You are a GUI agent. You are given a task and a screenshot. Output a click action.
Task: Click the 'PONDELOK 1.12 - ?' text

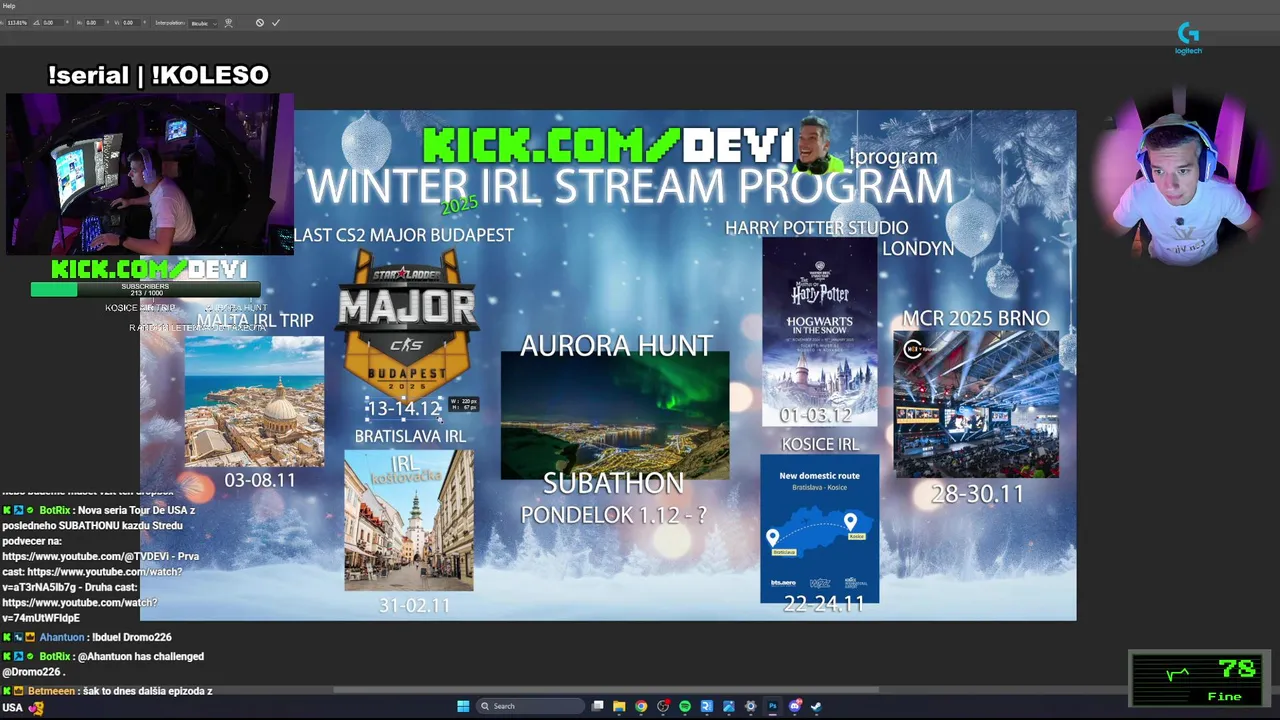pyautogui.click(x=613, y=515)
